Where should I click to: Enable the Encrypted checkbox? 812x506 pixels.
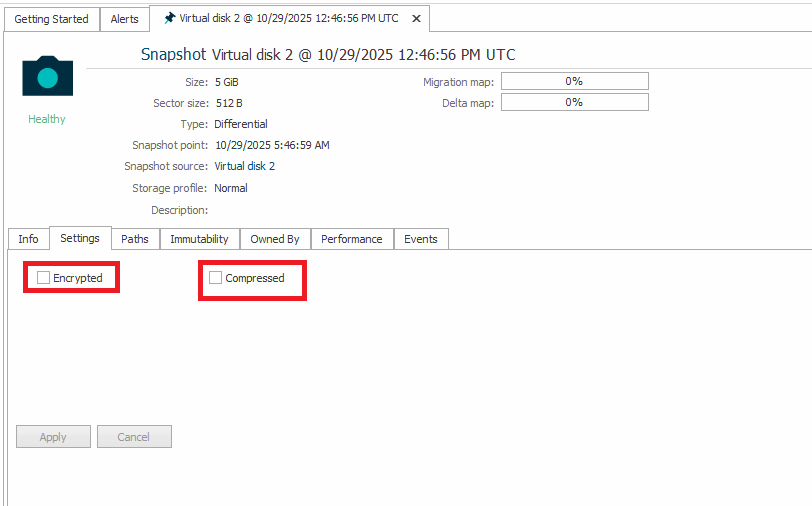pyautogui.click(x=44, y=278)
